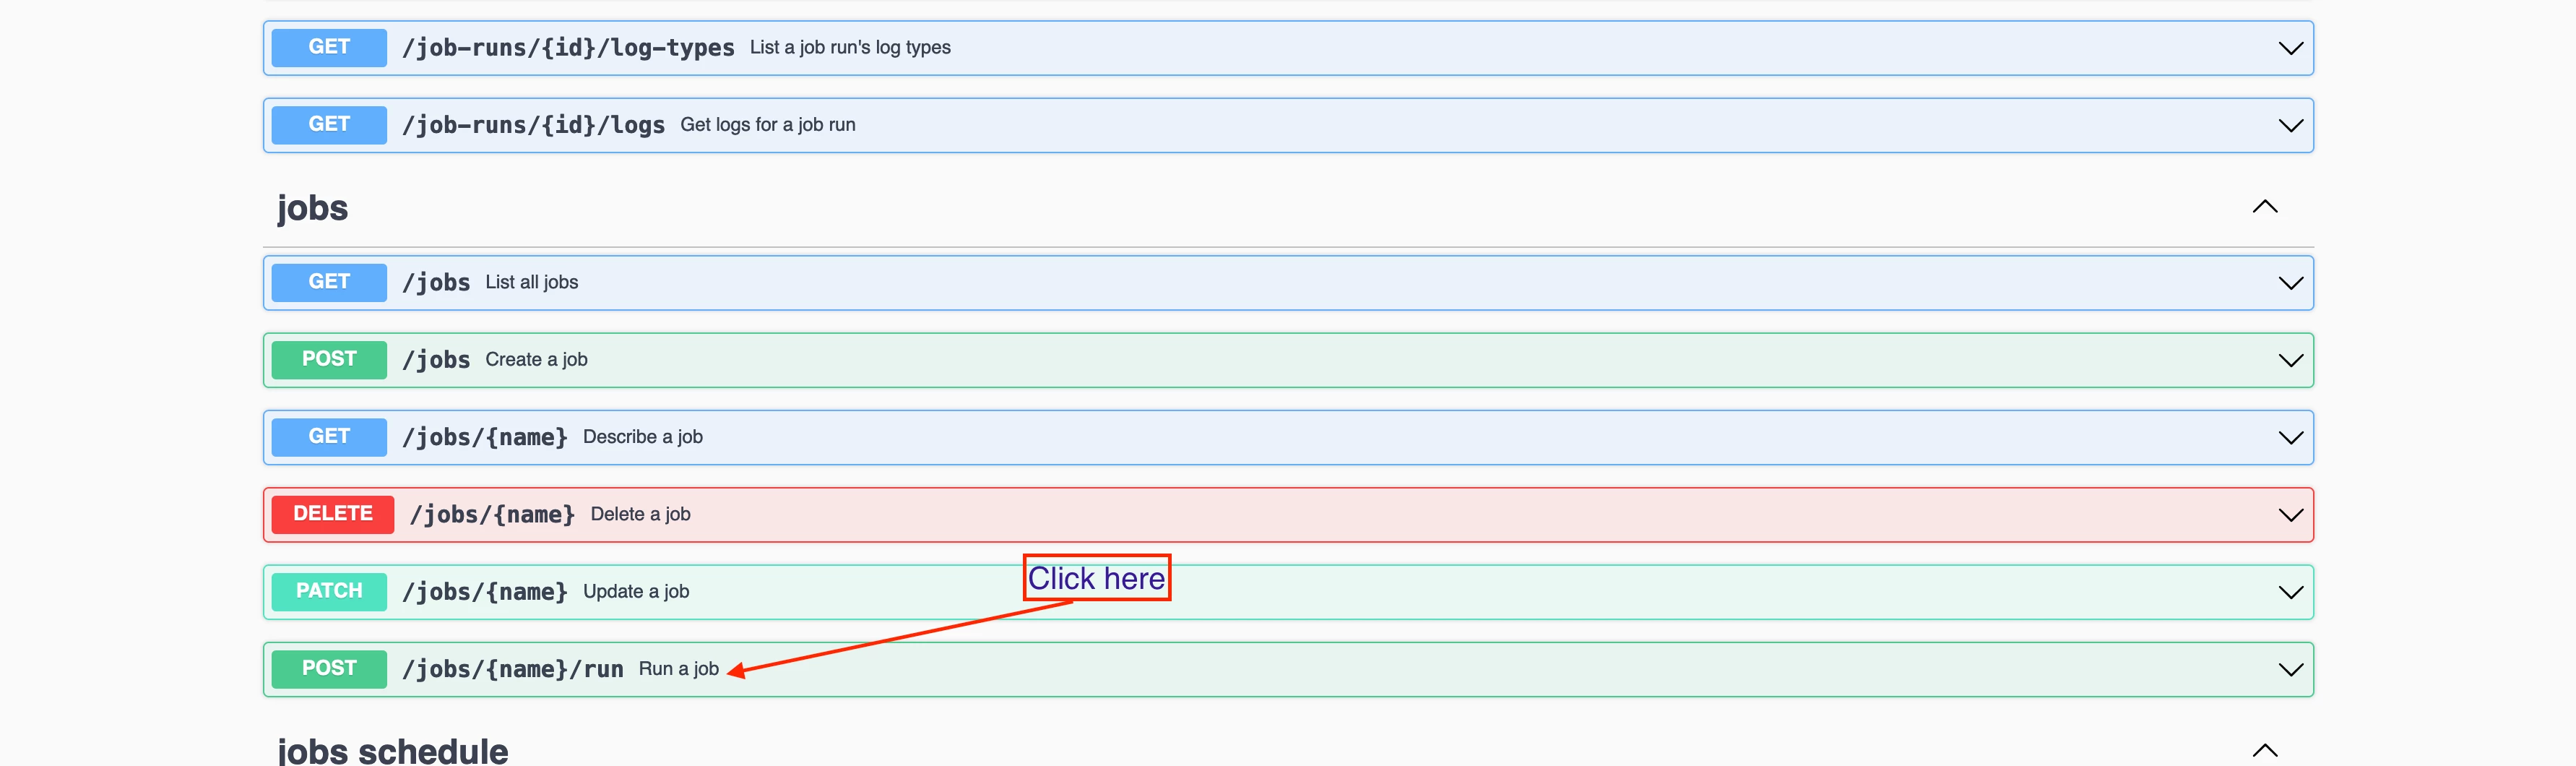Click the 'Describe a job' description
The image size is (2576, 766).
coord(643,437)
